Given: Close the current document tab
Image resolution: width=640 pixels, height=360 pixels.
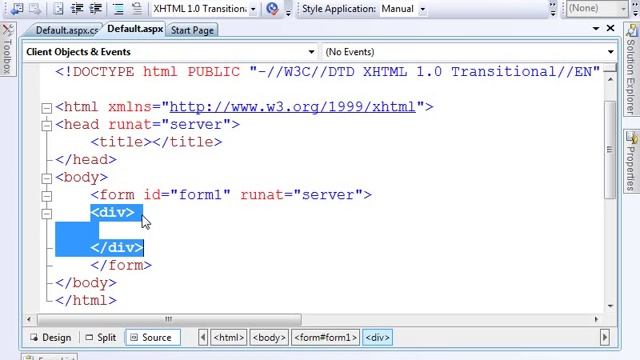Looking at the screenshot, I should coord(611,28).
